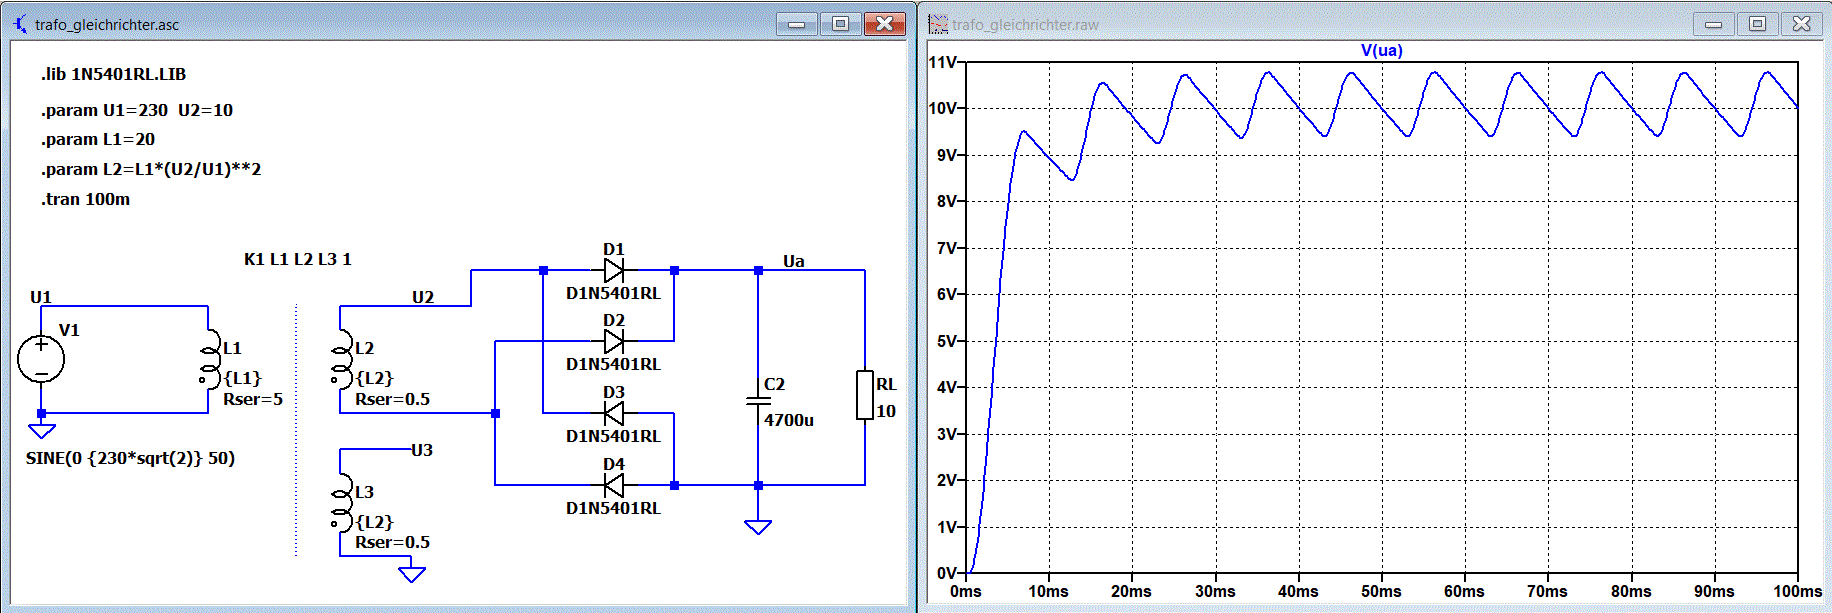Click the U1 net label
Screen dimensions: 1832x613
pos(41,297)
